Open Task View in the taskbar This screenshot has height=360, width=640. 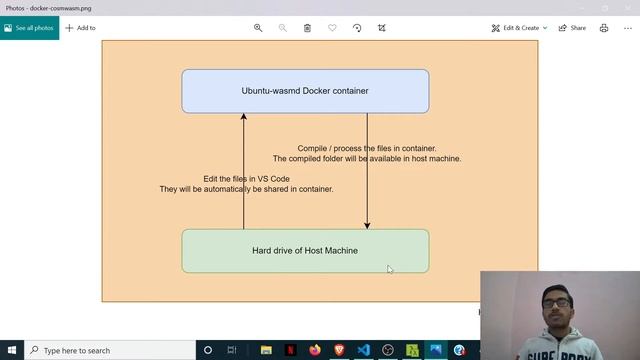(232, 350)
